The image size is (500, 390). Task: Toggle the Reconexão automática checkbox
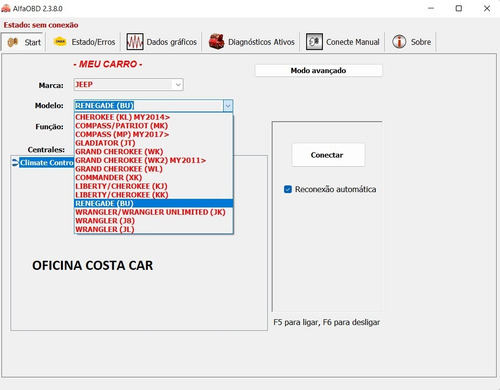pos(288,189)
